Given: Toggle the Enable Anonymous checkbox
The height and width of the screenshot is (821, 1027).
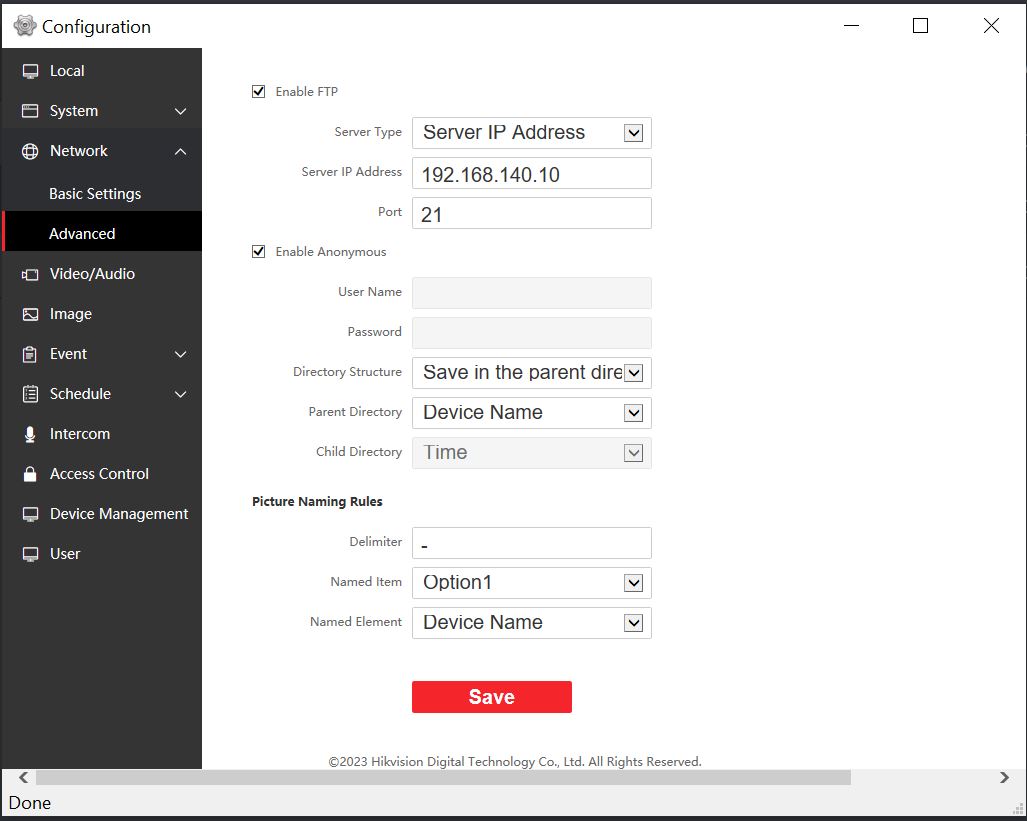Looking at the screenshot, I should pyautogui.click(x=259, y=251).
